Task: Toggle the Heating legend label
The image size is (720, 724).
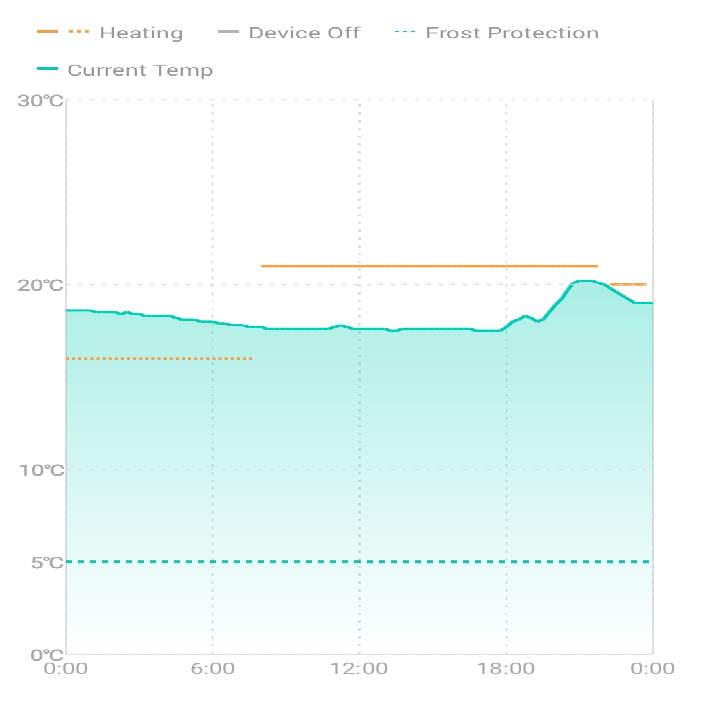Action: click(141, 33)
